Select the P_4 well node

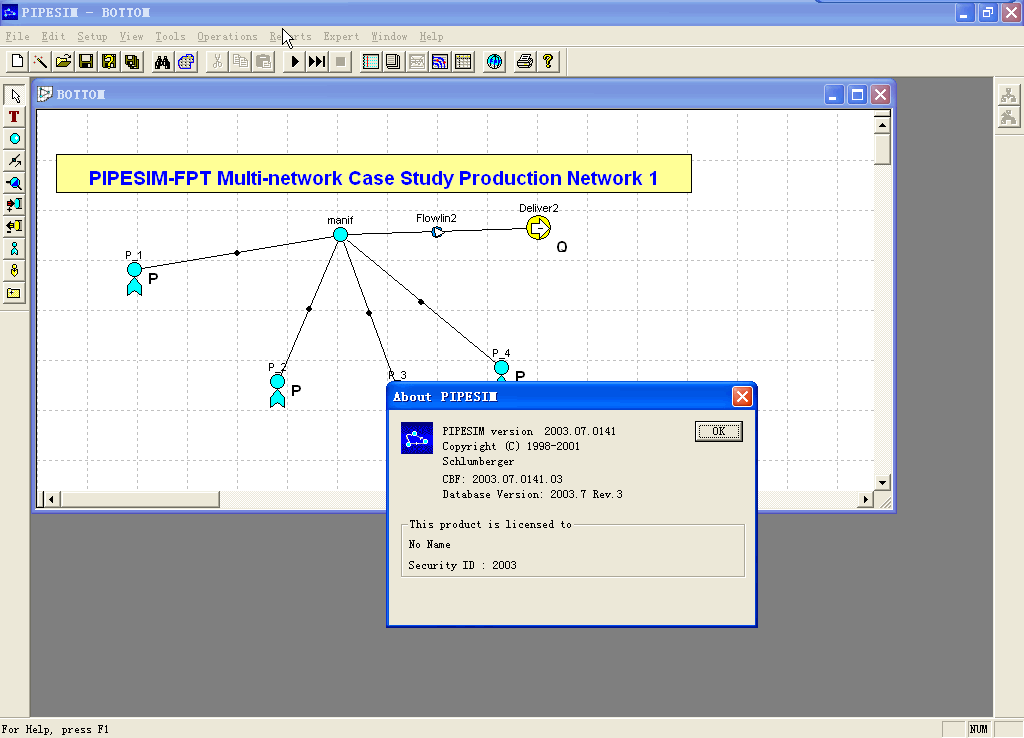pyautogui.click(x=502, y=369)
